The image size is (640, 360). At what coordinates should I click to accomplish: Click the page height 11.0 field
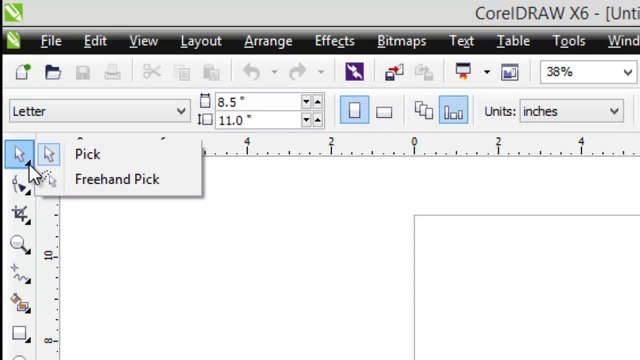[258, 120]
